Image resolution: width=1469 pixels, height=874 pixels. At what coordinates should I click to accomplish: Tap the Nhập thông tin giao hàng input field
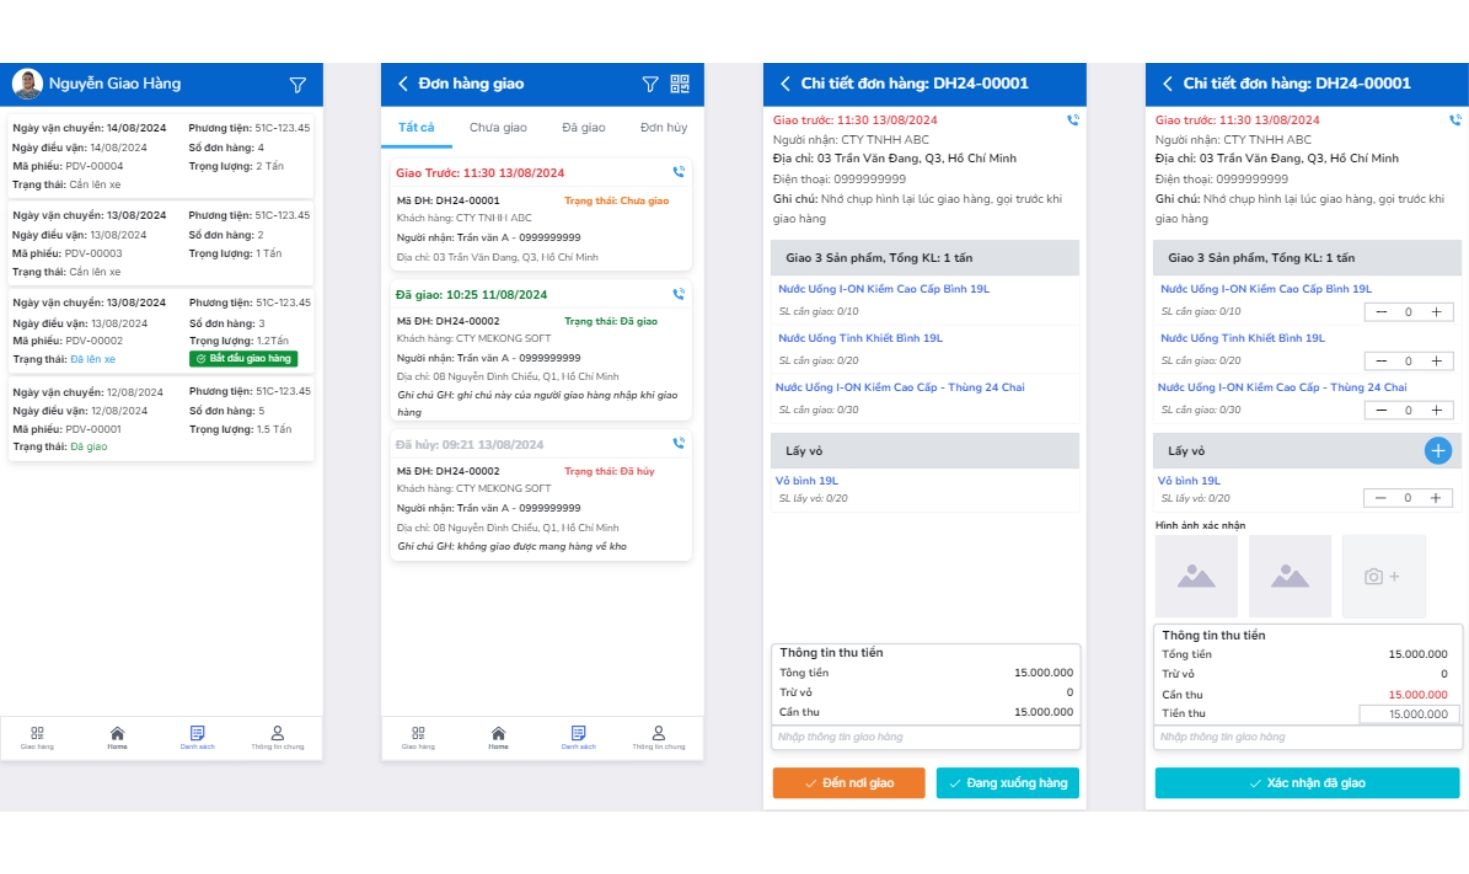pos(925,736)
